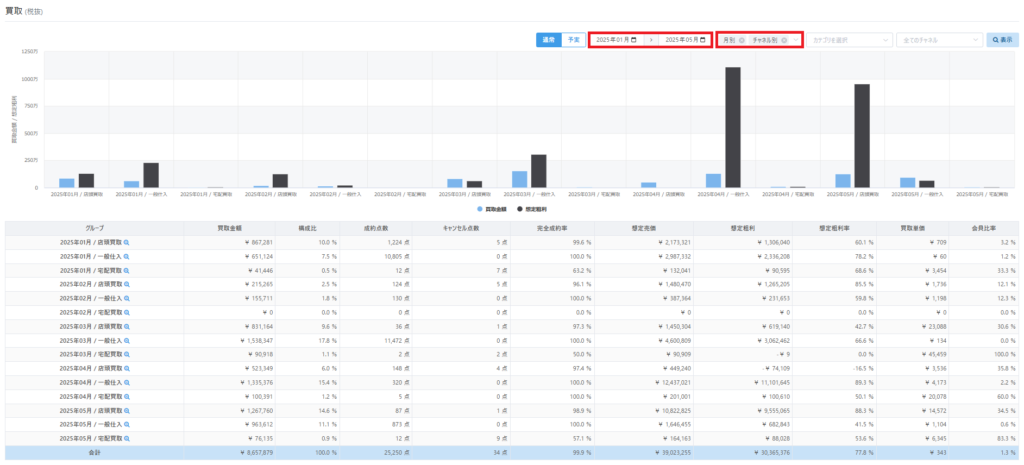The width and height of the screenshot is (1024, 465).
Task: Click the magnifier icon for 2025年01月 / 店頭買取
Action: pyautogui.click(x=126, y=242)
